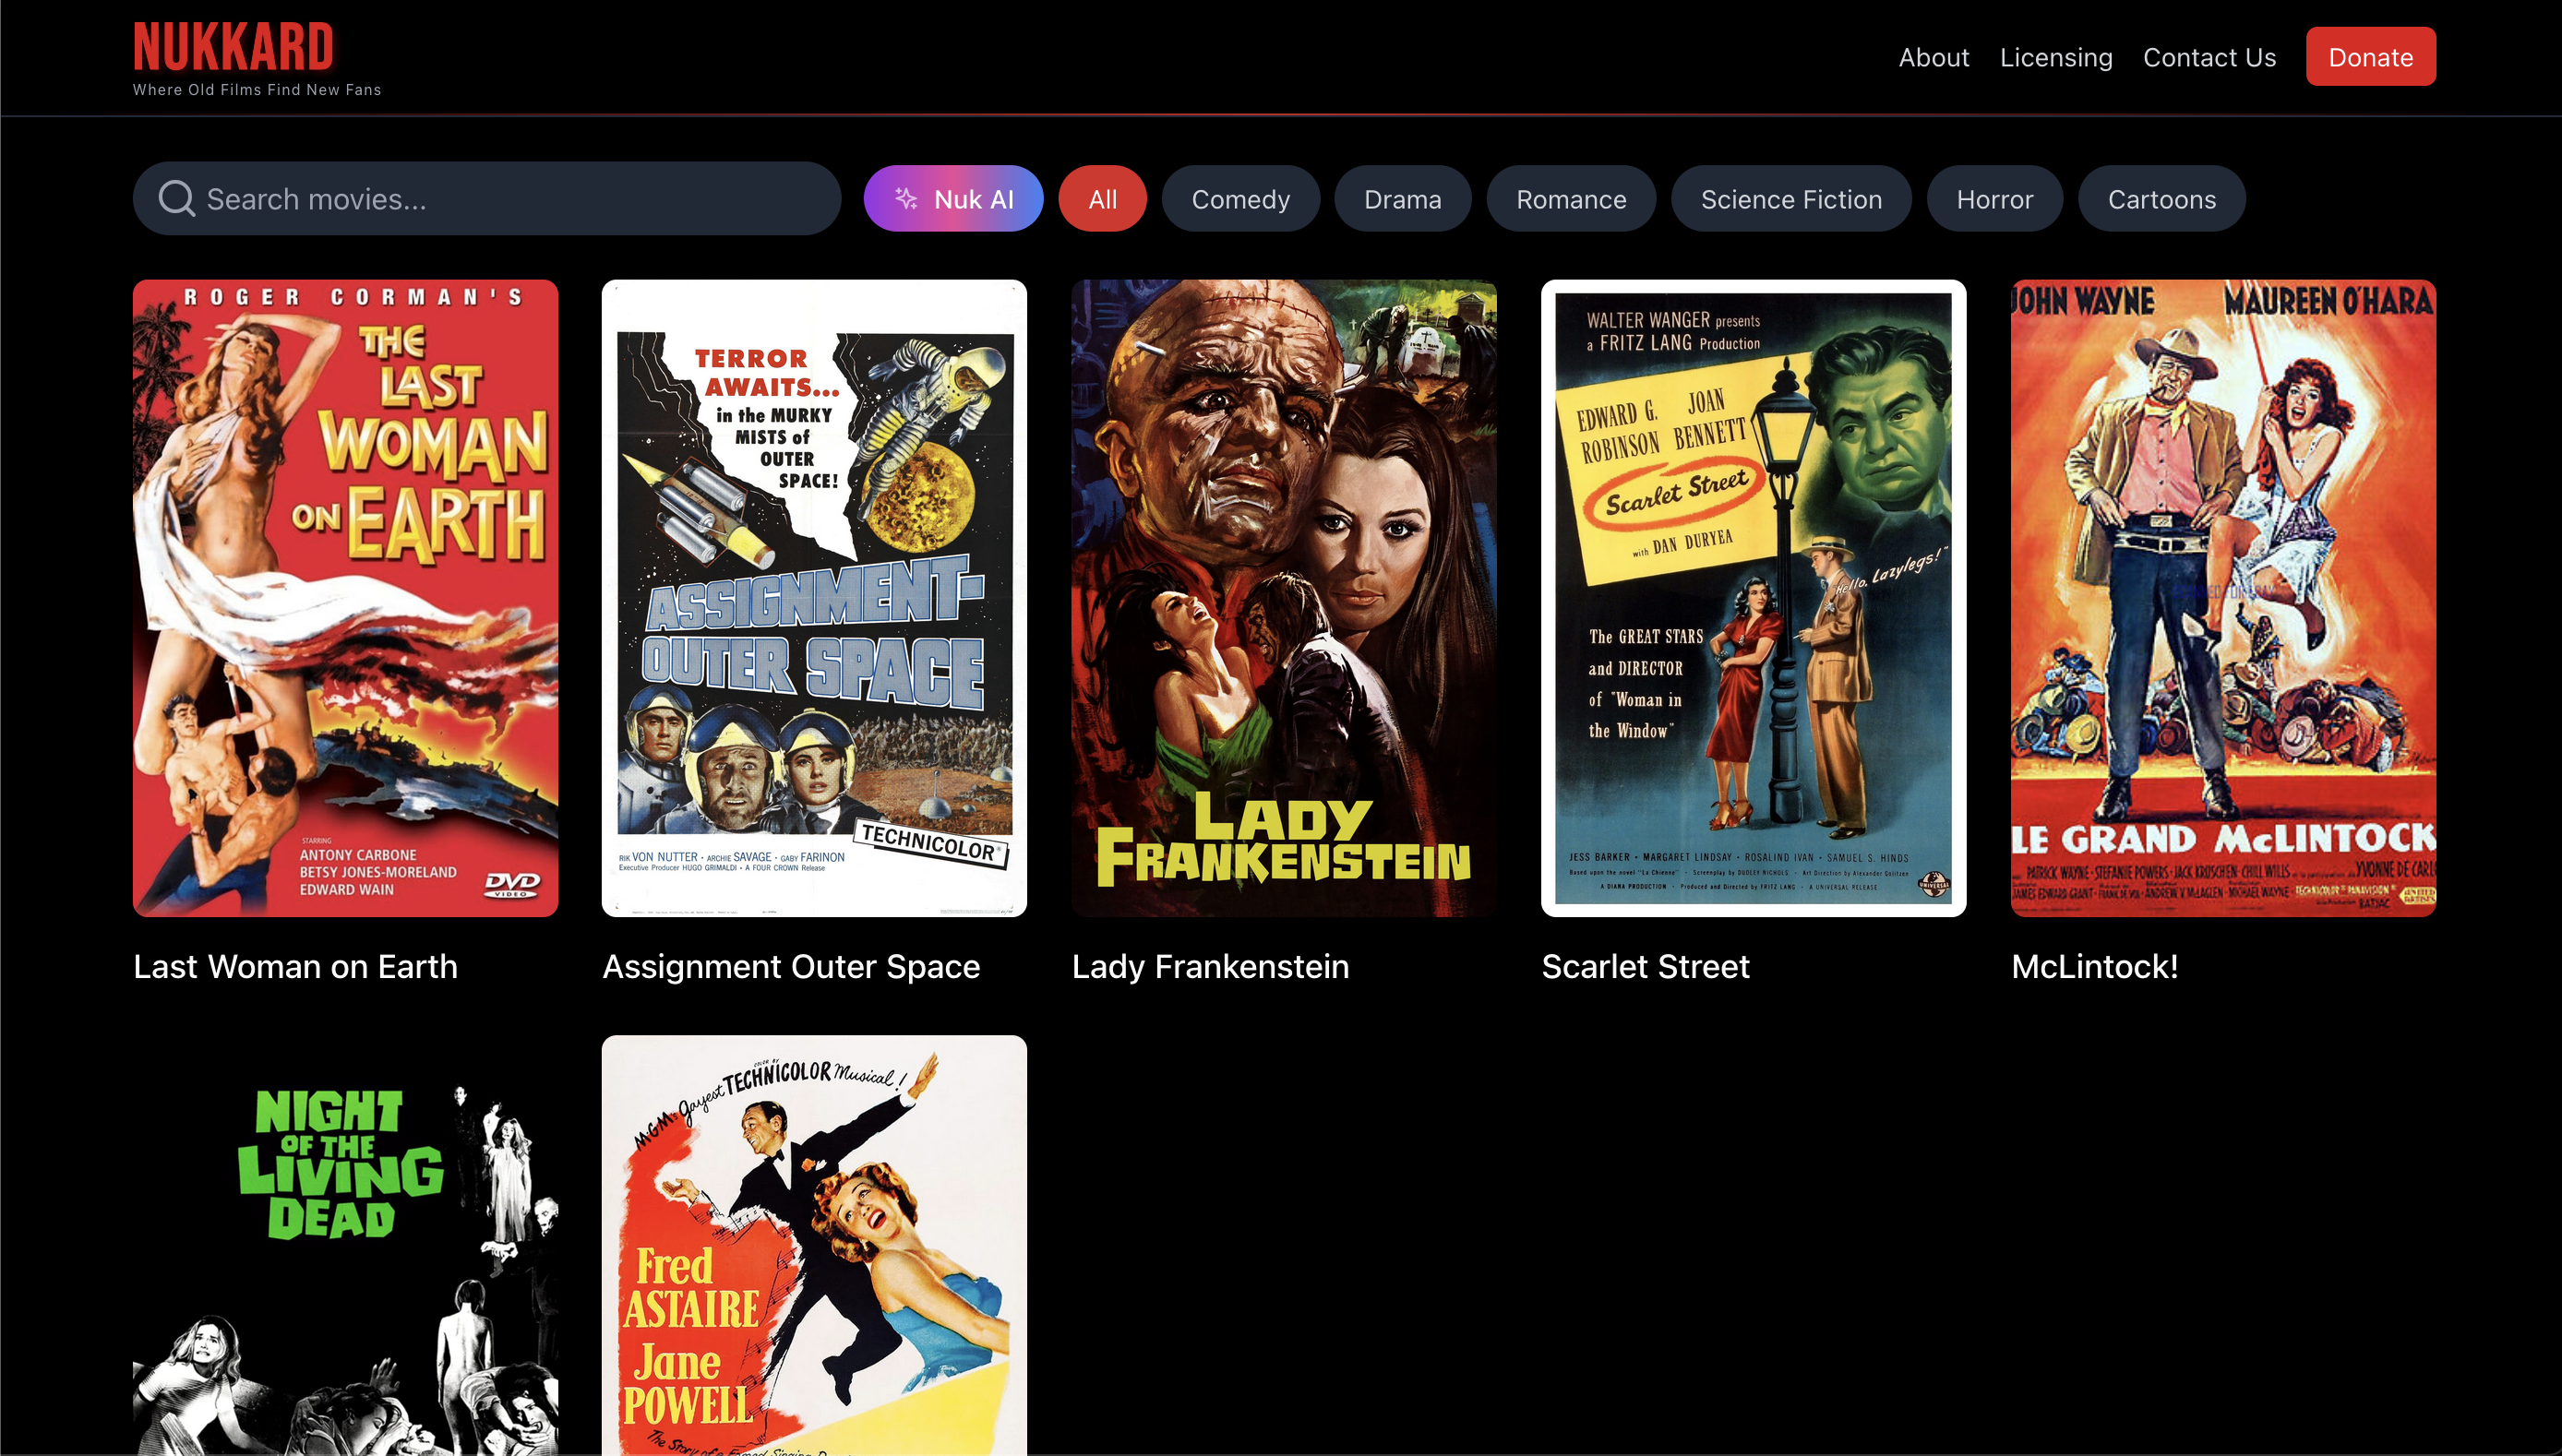The image size is (2562, 1456).
Task: Click the 'Last Woman on Earth' title
Action: (295, 966)
